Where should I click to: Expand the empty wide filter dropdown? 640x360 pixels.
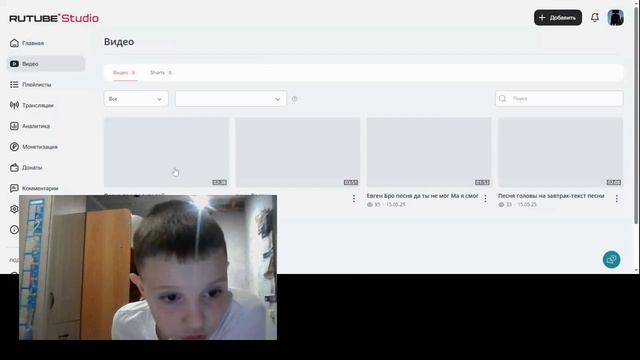click(231, 99)
